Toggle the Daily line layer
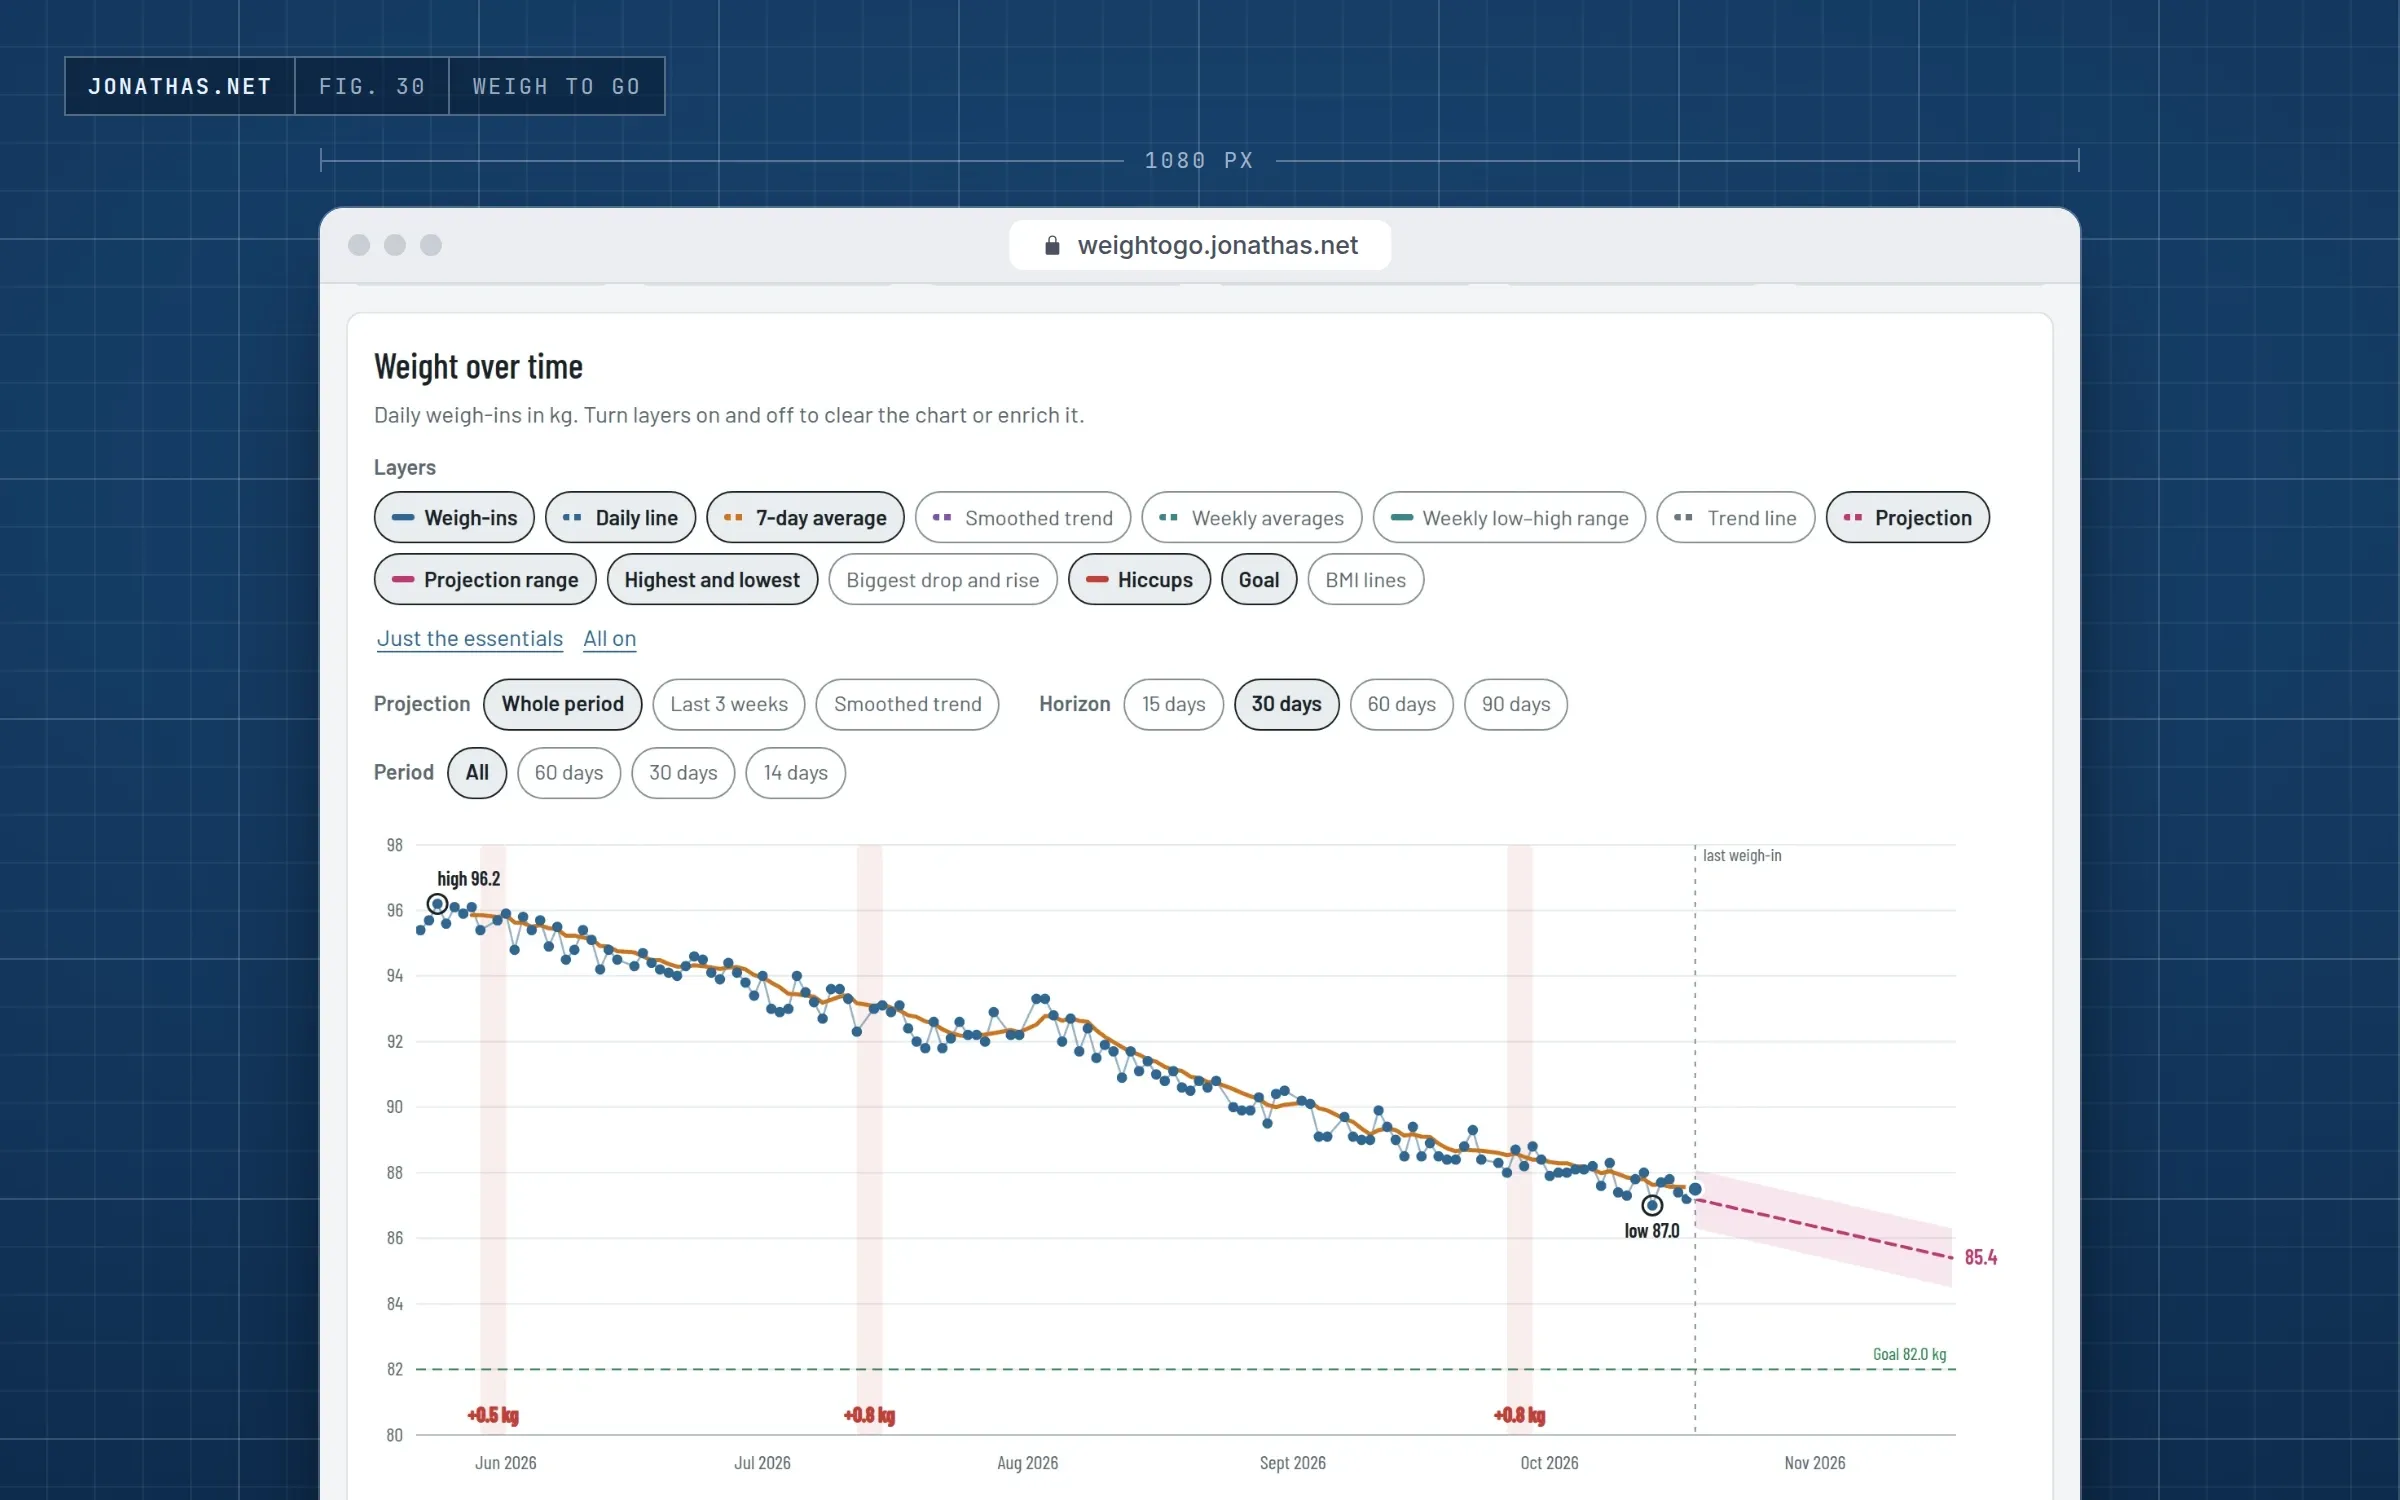Viewport: 2400px width, 1500px height. [x=620, y=517]
